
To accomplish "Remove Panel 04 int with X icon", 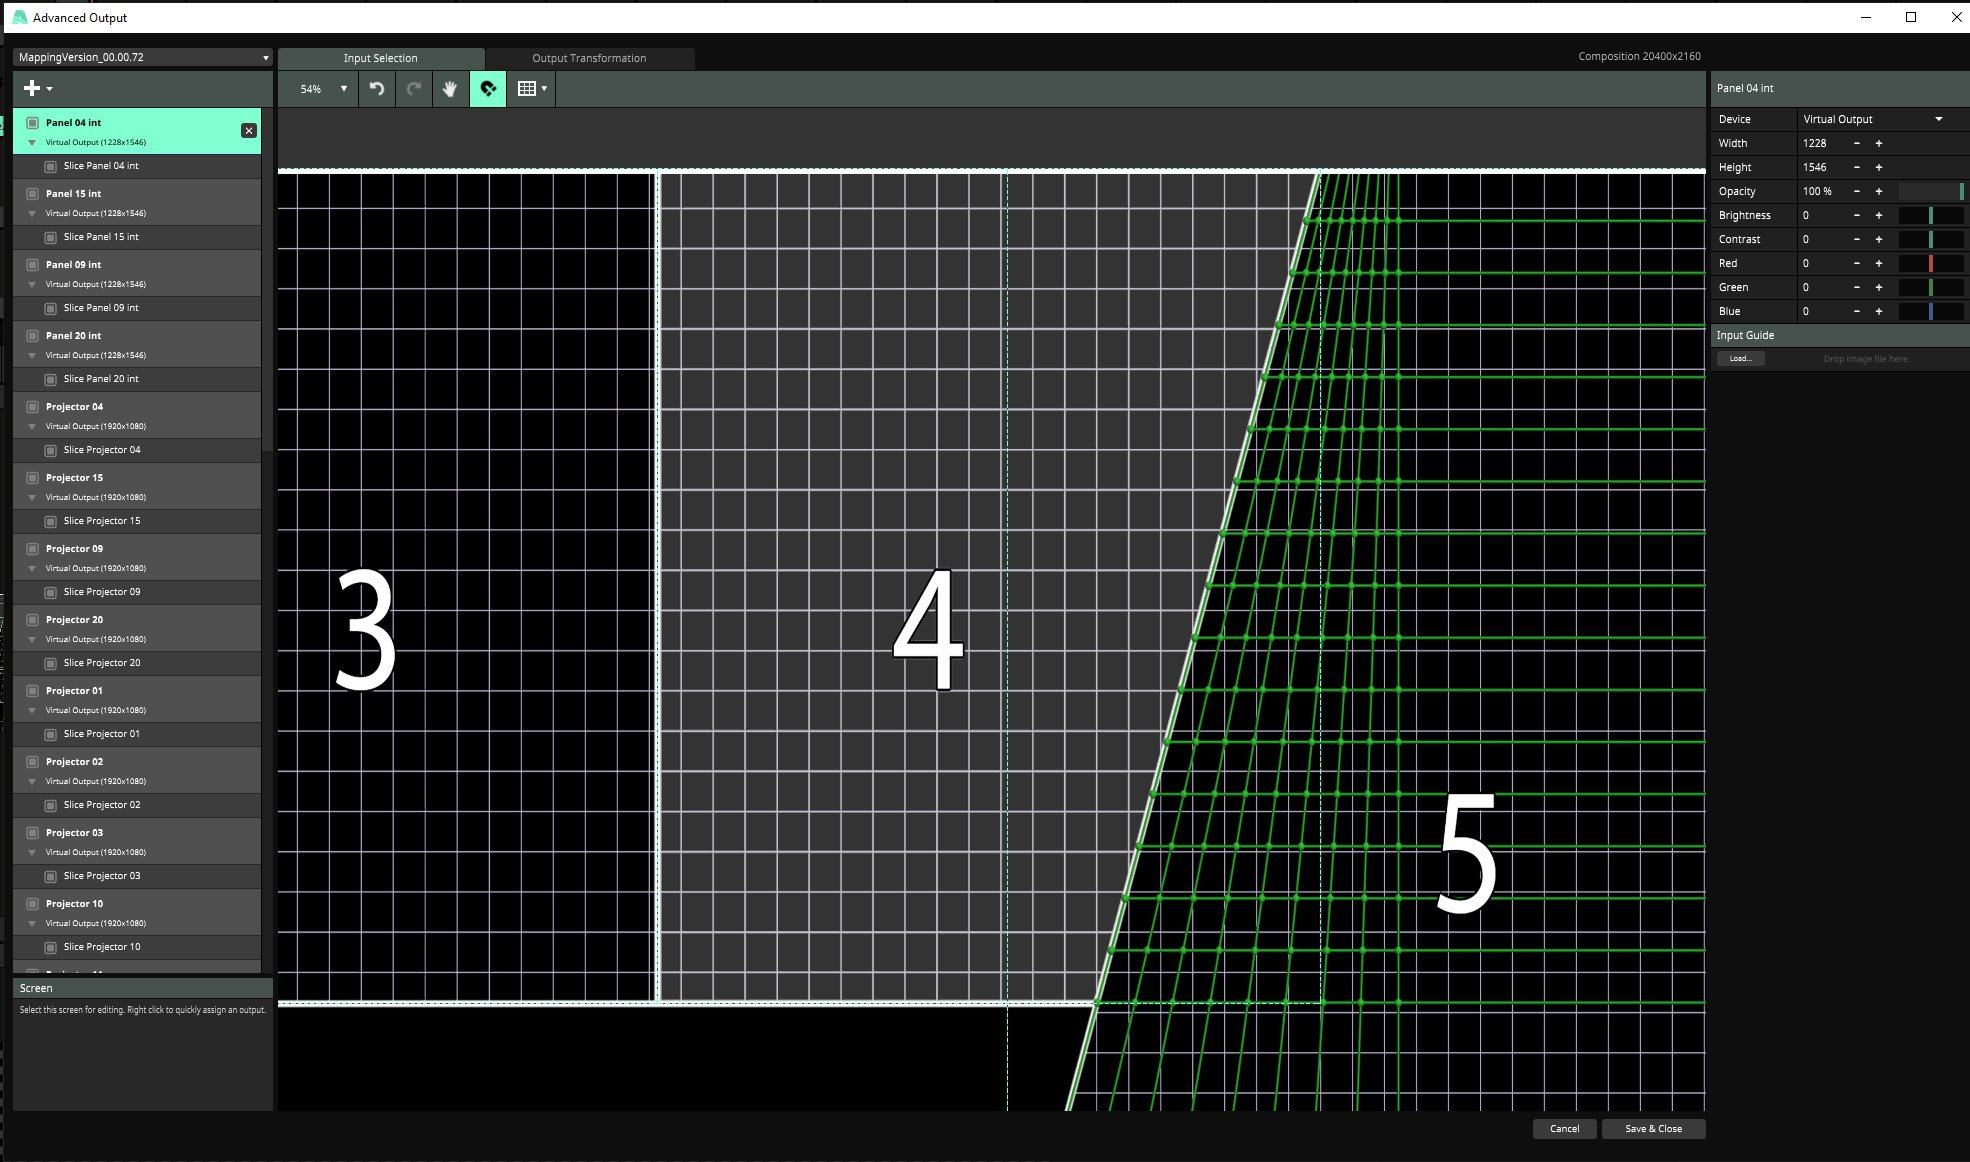I will [x=249, y=131].
